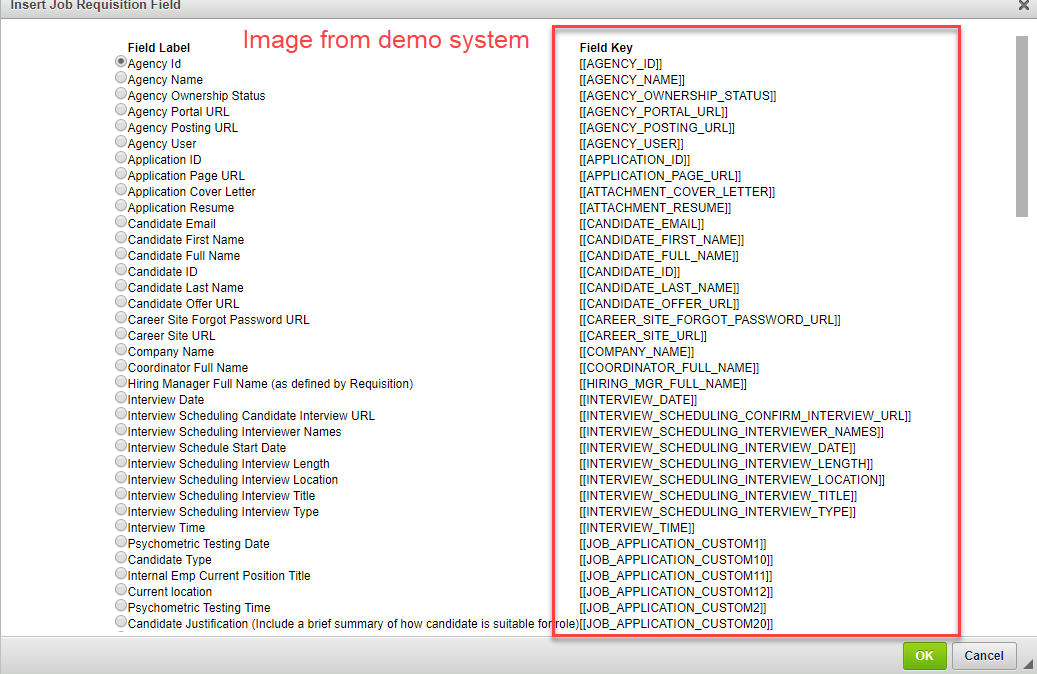Viewport: 1037px width, 674px height.
Task: Pick Interview Scheduling Candidate Interview URL option
Action: [120, 413]
